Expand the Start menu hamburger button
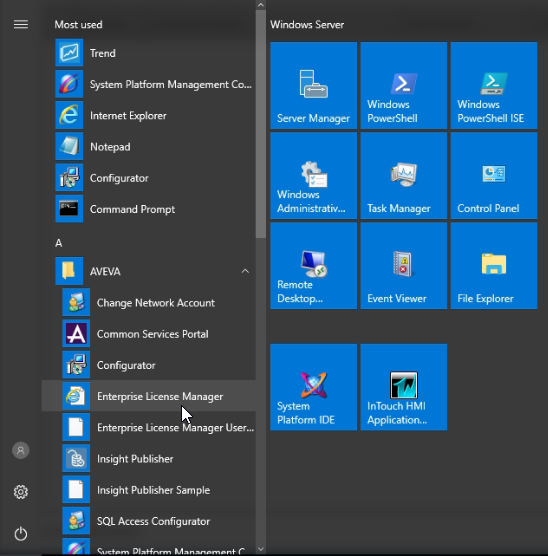Screen dimensions: 548x556 coord(21,24)
